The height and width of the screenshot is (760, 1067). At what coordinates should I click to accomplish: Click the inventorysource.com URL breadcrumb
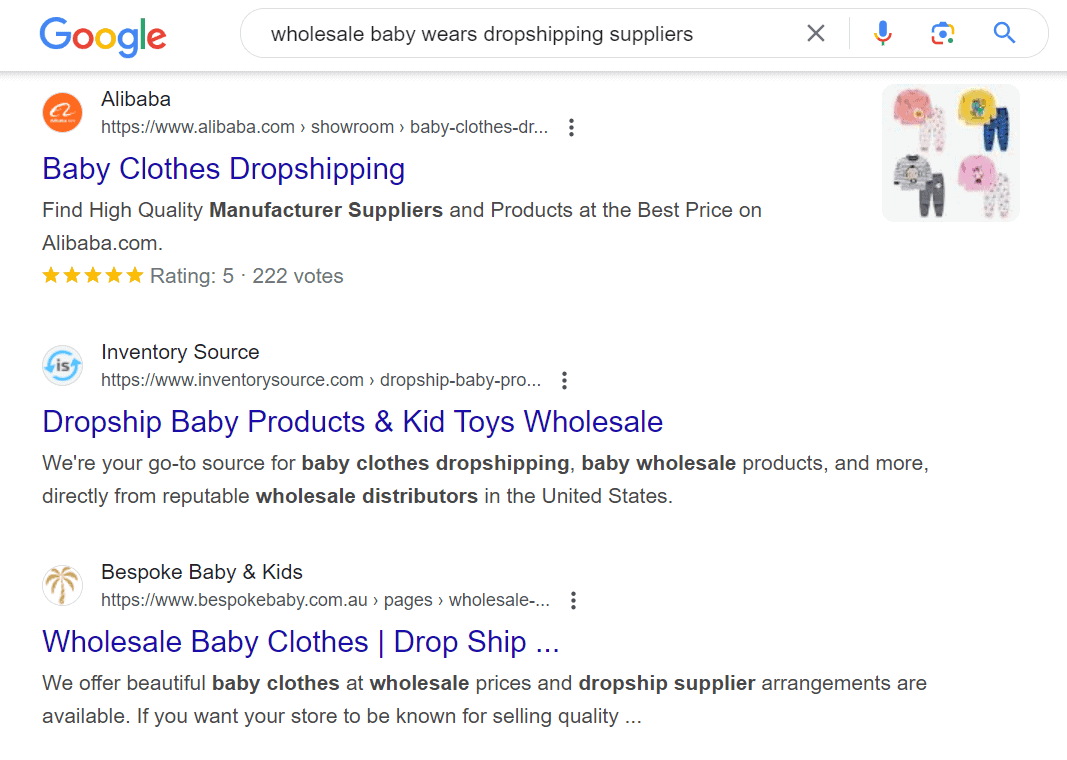[x=321, y=380]
